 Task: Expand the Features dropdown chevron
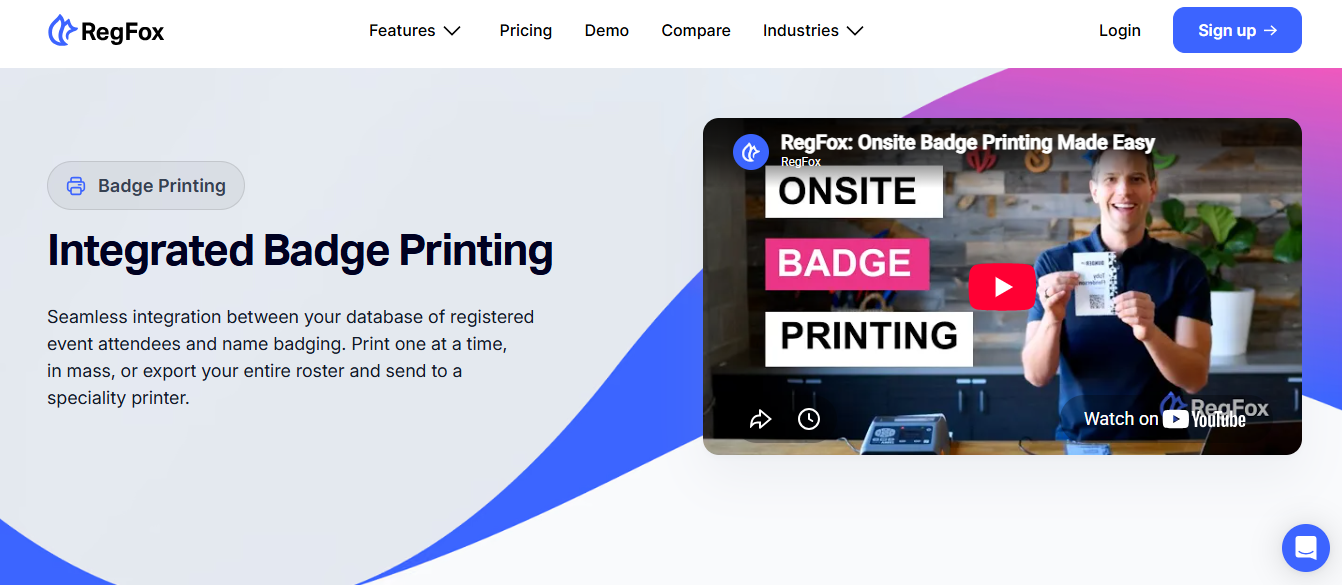(x=452, y=31)
